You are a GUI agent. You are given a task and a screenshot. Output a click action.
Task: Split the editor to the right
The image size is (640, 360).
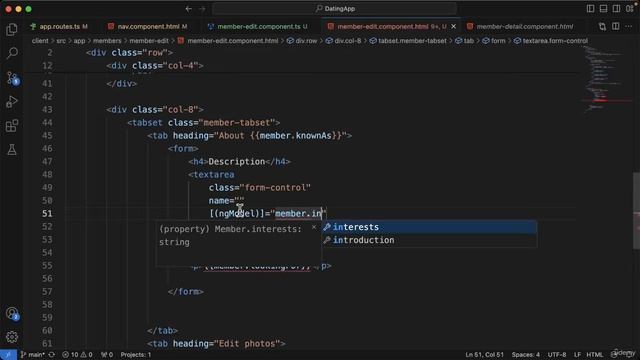[616, 27]
